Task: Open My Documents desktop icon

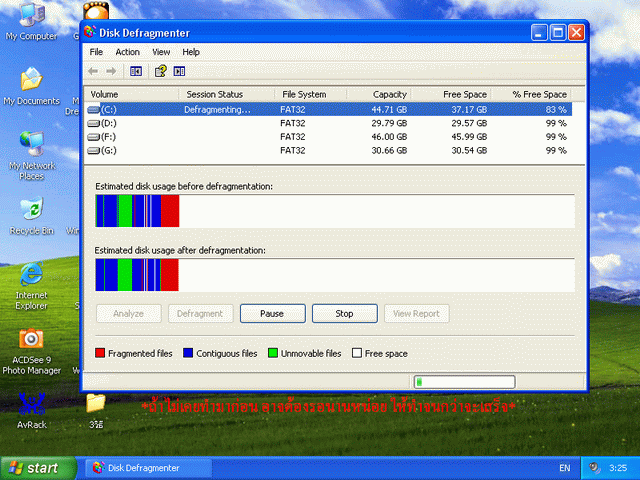Action: coord(31,87)
